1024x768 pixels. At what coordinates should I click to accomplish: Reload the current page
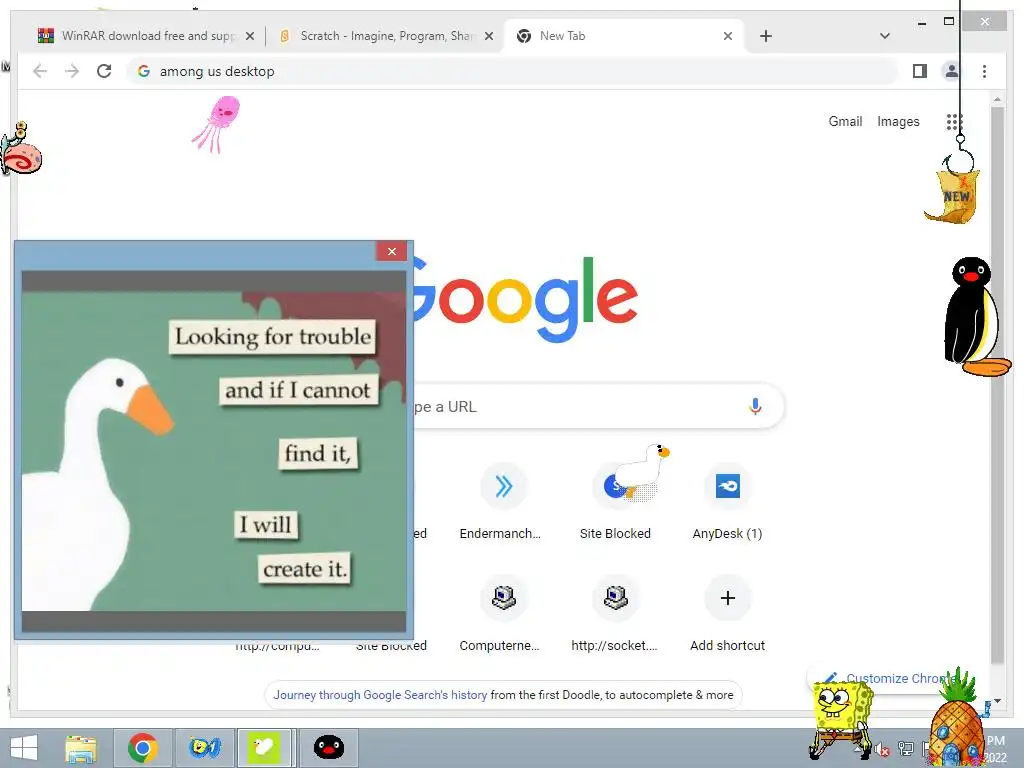pyautogui.click(x=104, y=71)
